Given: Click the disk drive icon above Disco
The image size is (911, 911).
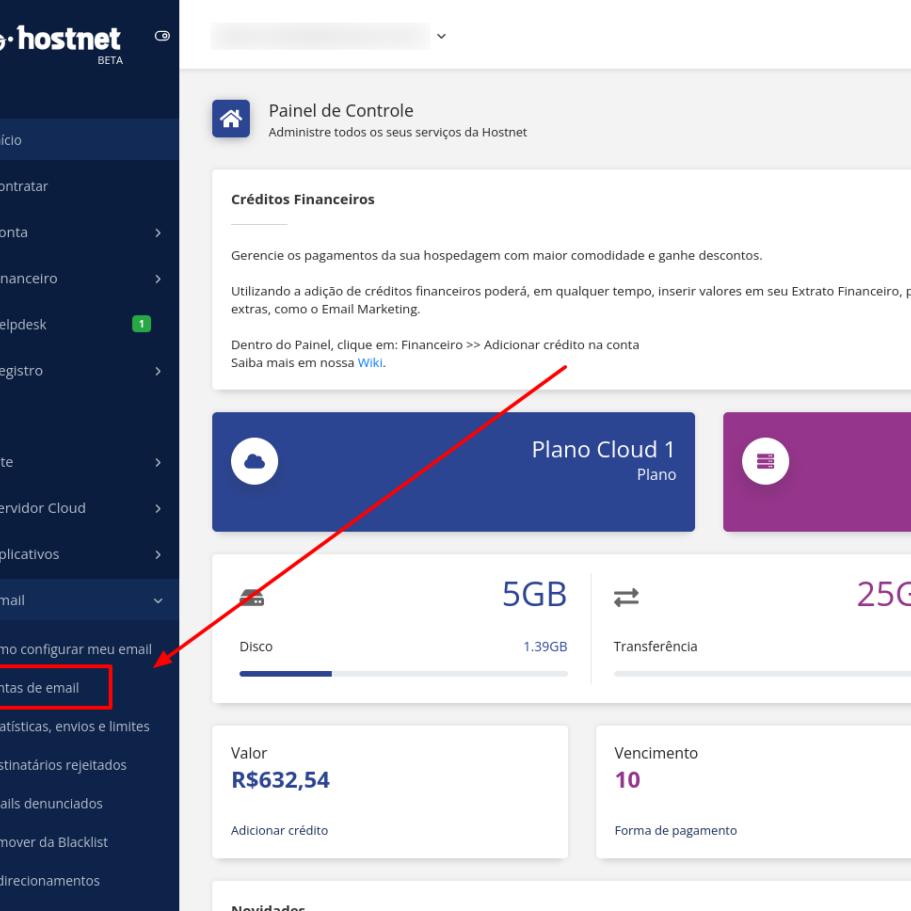Looking at the screenshot, I should [252, 598].
